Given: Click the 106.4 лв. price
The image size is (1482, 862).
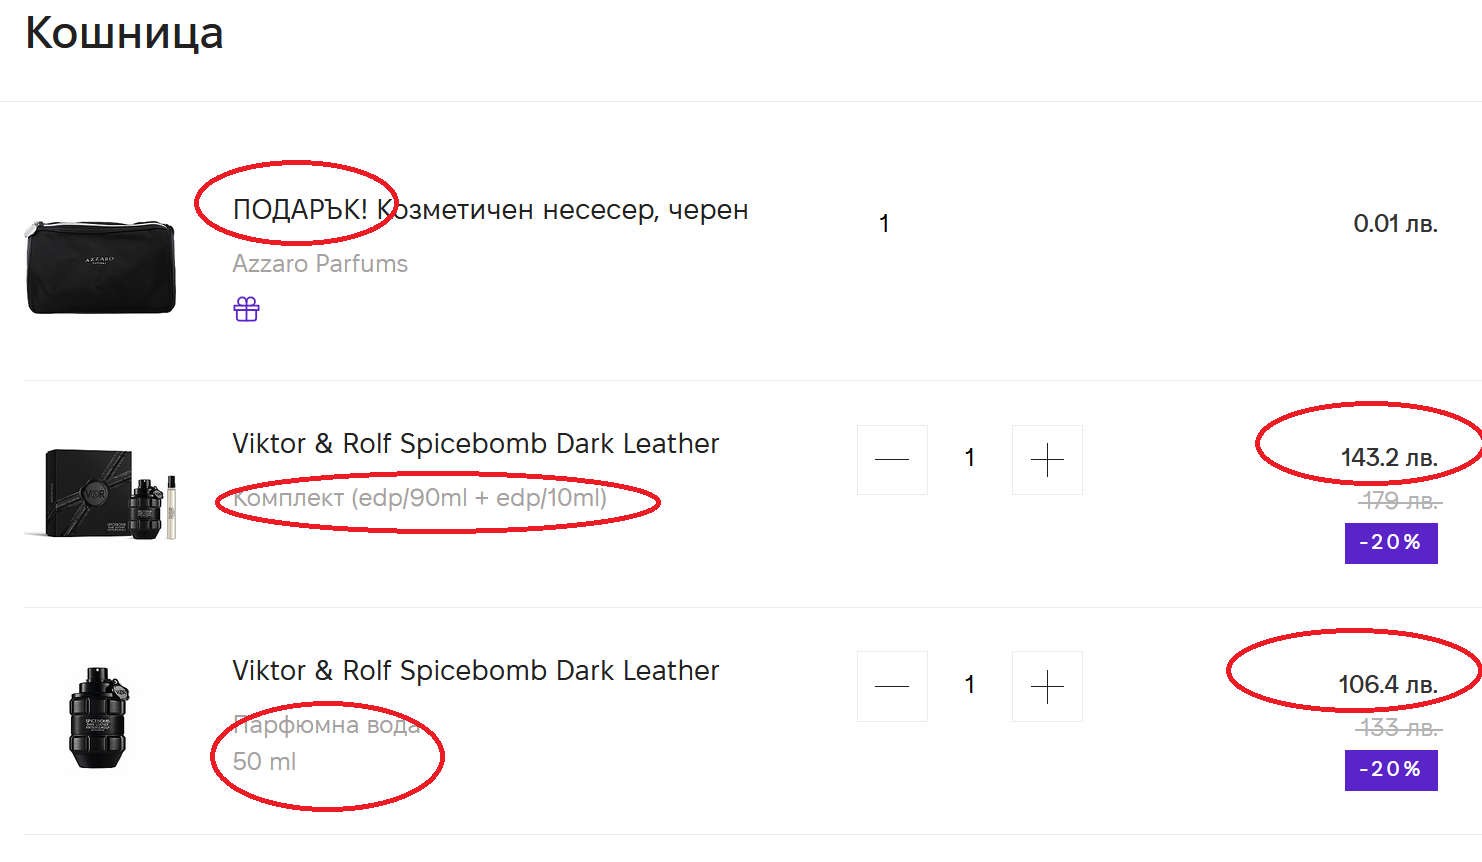Looking at the screenshot, I should coord(1387,685).
